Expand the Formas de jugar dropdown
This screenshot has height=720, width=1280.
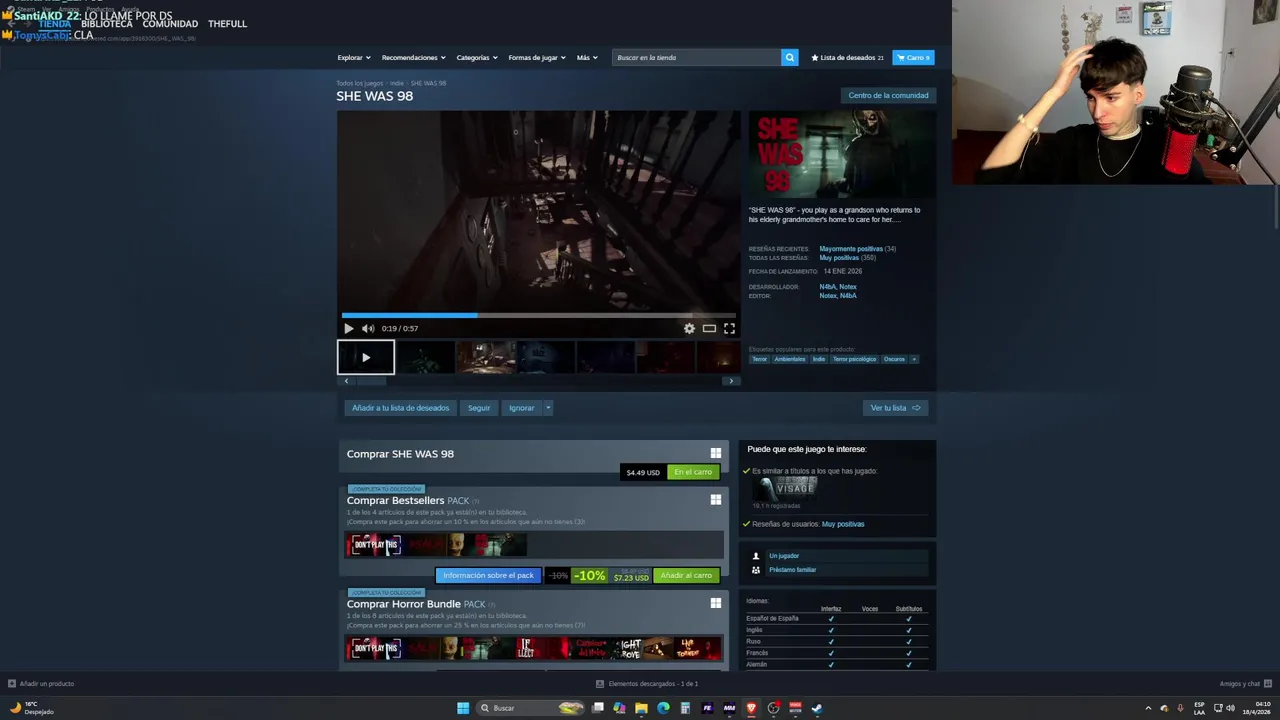coord(537,57)
